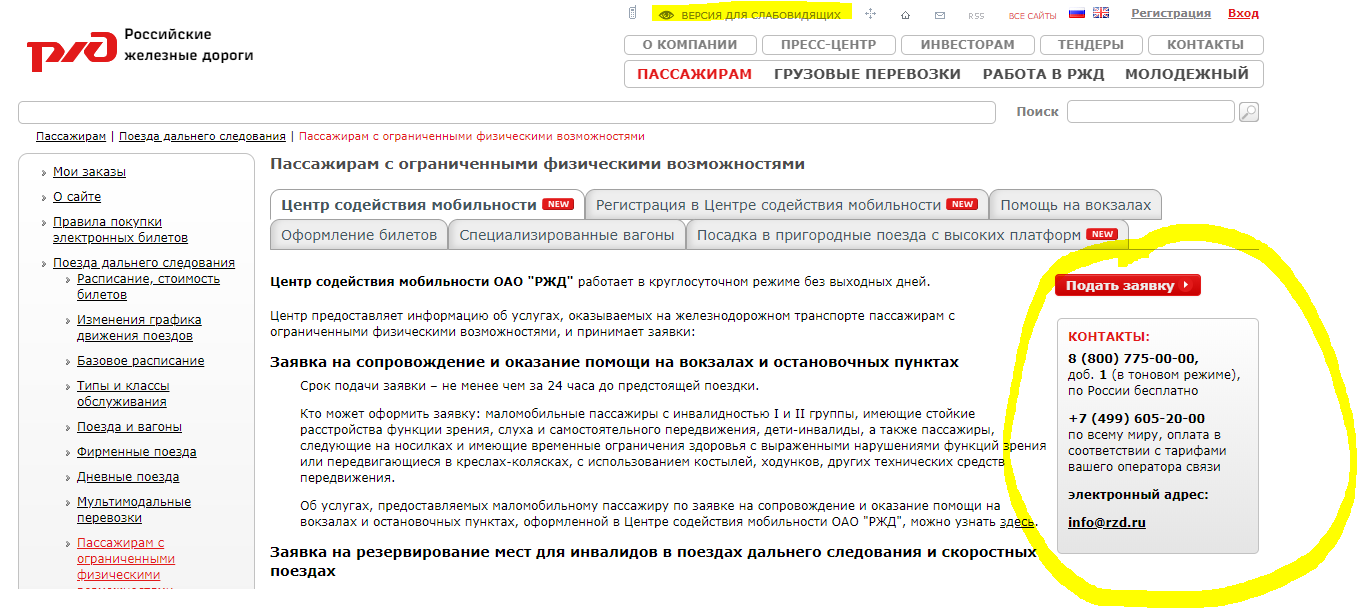Click the page heading Пассажирам с ограниченными физическими возможностями
This screenshot has width=1357, height=608.
(x=537, y=164)
